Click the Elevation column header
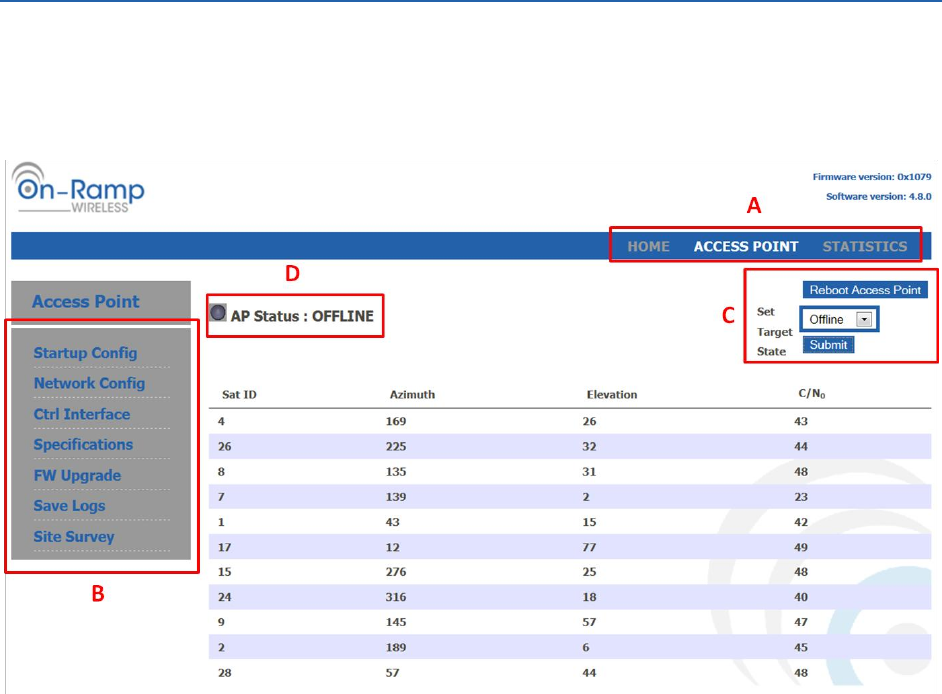The width and height of the screenshot is (942, 694). pos(612,395)
